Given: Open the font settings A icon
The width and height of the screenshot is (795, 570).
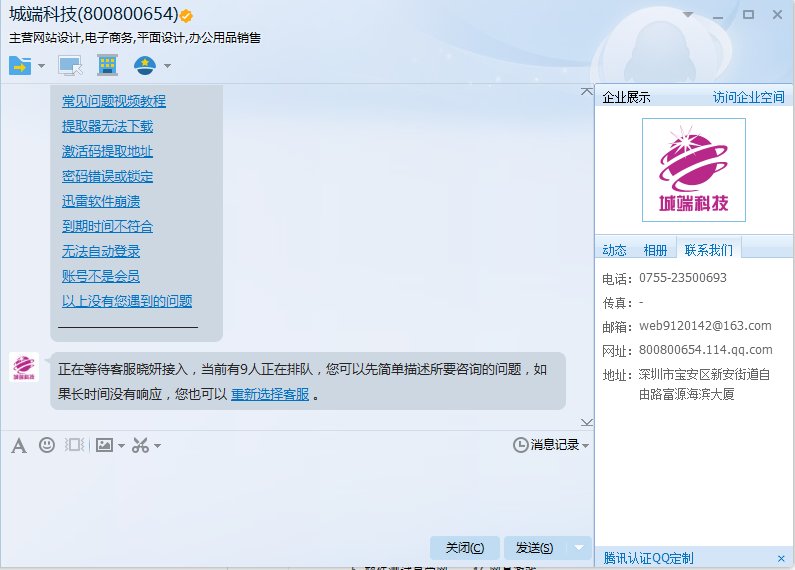Looking at the screenshot, I should pyautogui.click(x=19, y=446).
